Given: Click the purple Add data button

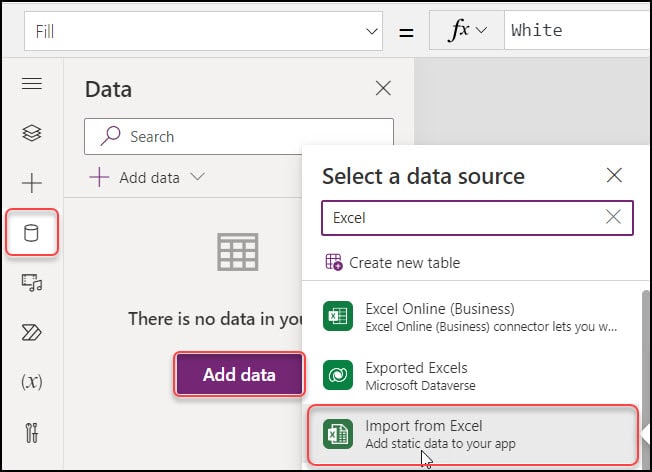Looking at the screenshot, I should click(239, 374).
